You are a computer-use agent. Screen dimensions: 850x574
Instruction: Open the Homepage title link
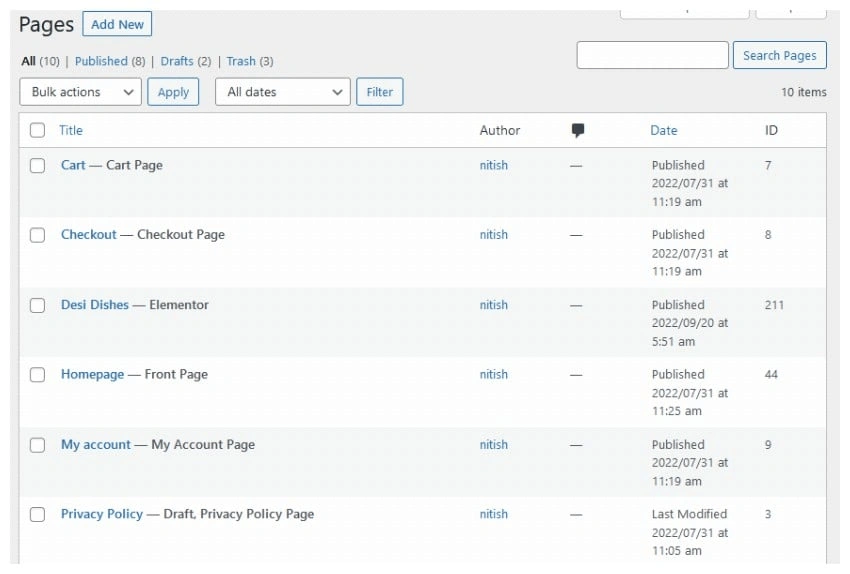[x=92, y=375]
